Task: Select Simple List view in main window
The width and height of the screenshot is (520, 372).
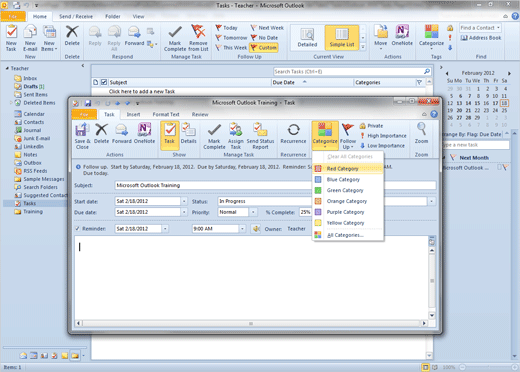Action: [x=342, y=38]
